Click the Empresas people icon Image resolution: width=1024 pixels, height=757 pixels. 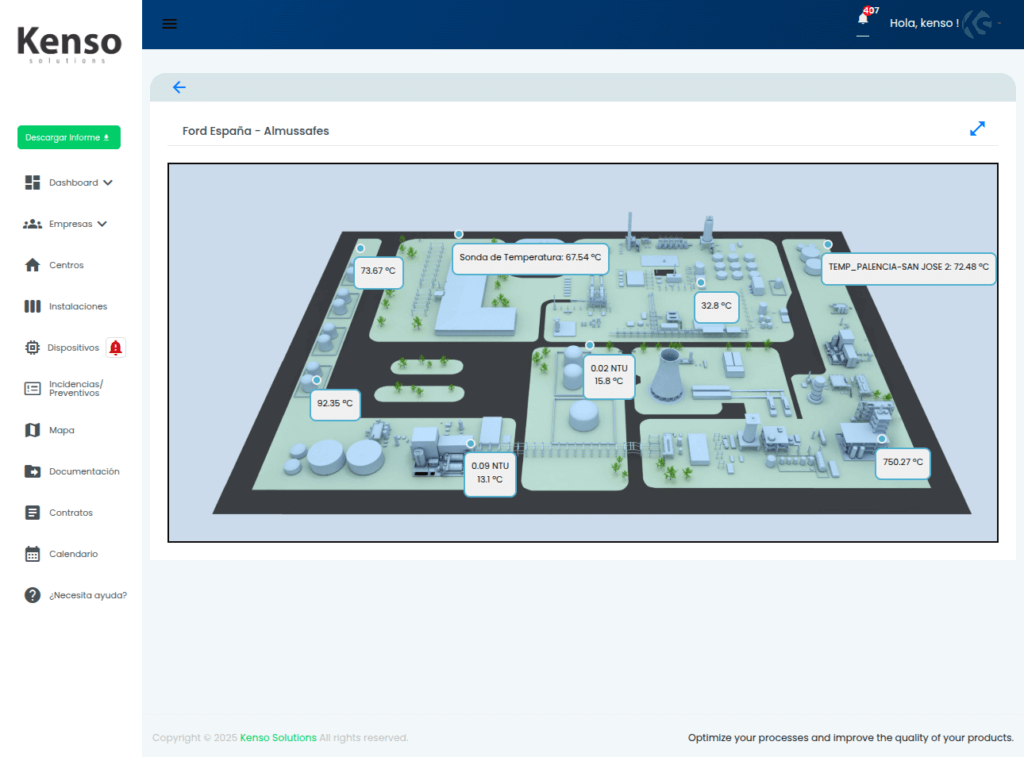coord(33,224)
